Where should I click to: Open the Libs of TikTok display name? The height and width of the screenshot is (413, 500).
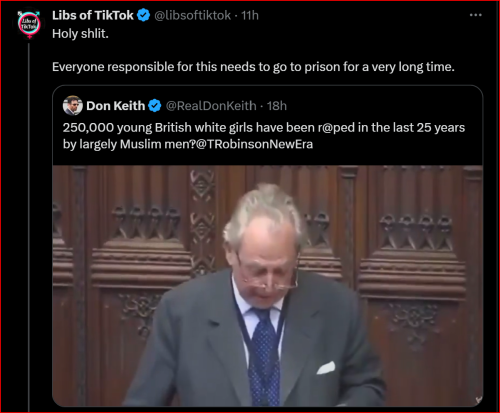tap(93, 15)
